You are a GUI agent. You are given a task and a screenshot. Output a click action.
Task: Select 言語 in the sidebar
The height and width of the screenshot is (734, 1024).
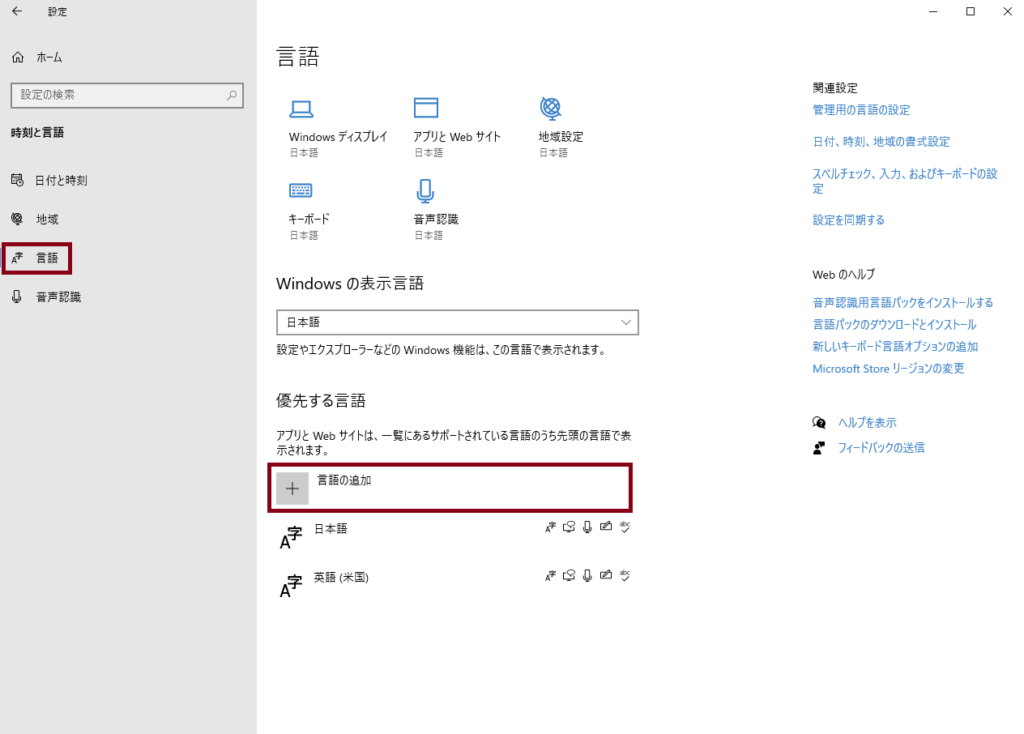point(46,258)
